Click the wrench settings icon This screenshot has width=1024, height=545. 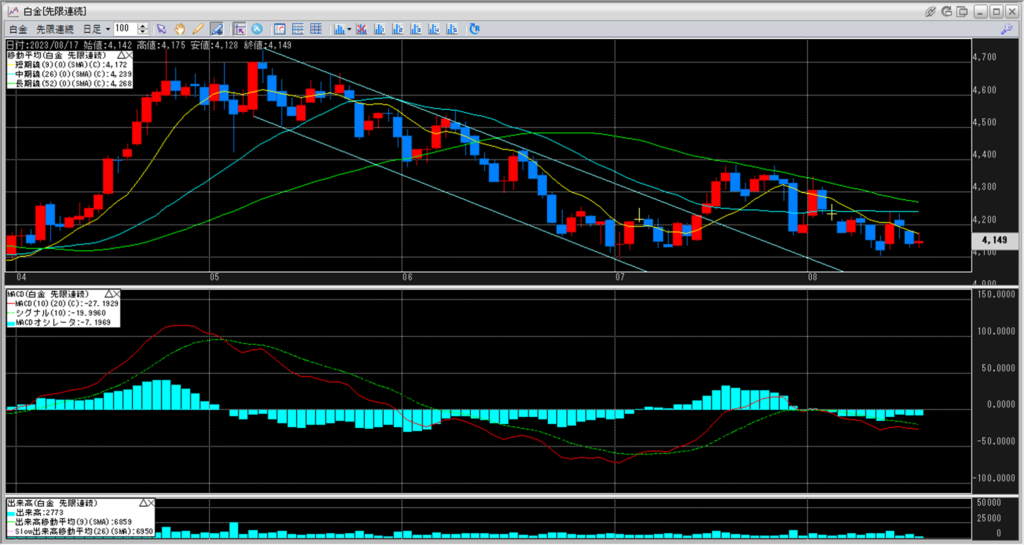[x=1004, y=29]
